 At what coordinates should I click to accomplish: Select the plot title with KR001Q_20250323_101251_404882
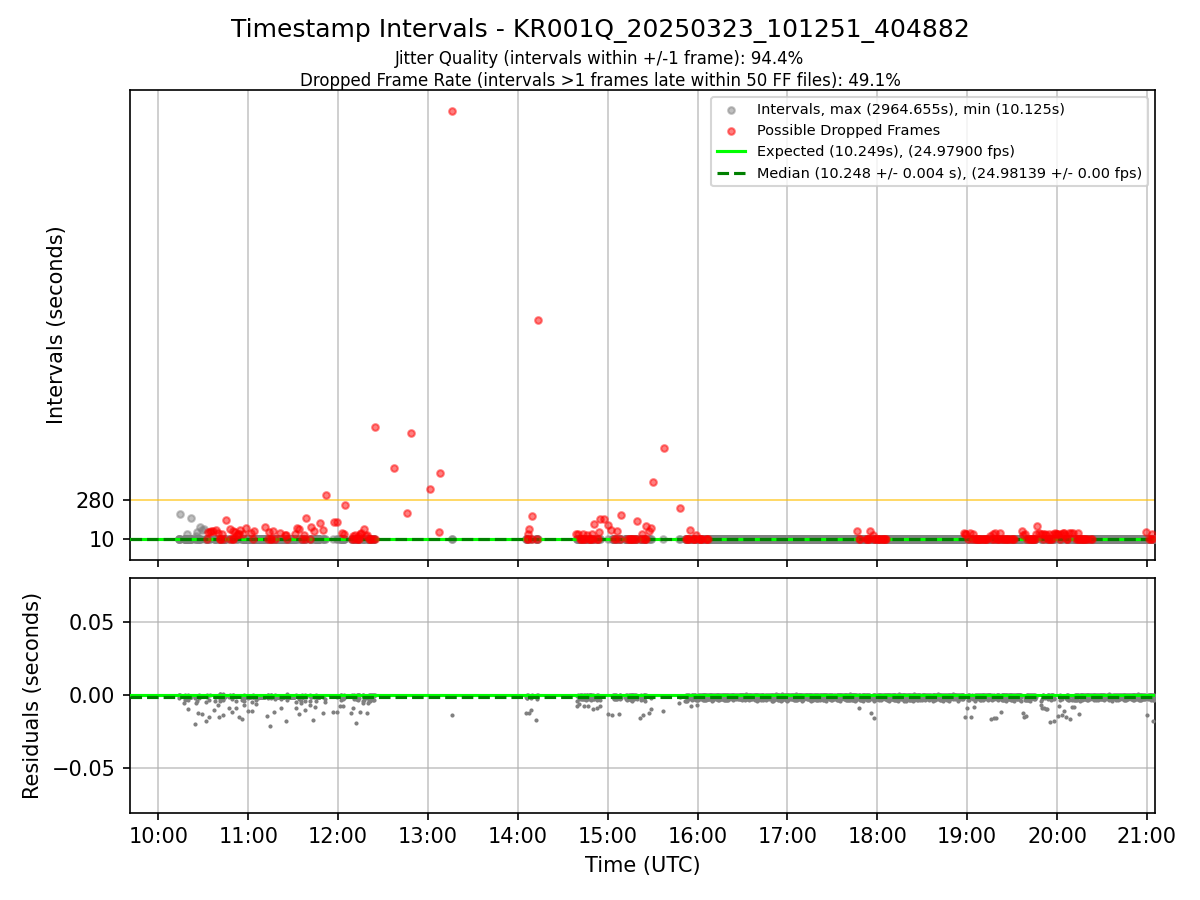[x=600, y=29]
